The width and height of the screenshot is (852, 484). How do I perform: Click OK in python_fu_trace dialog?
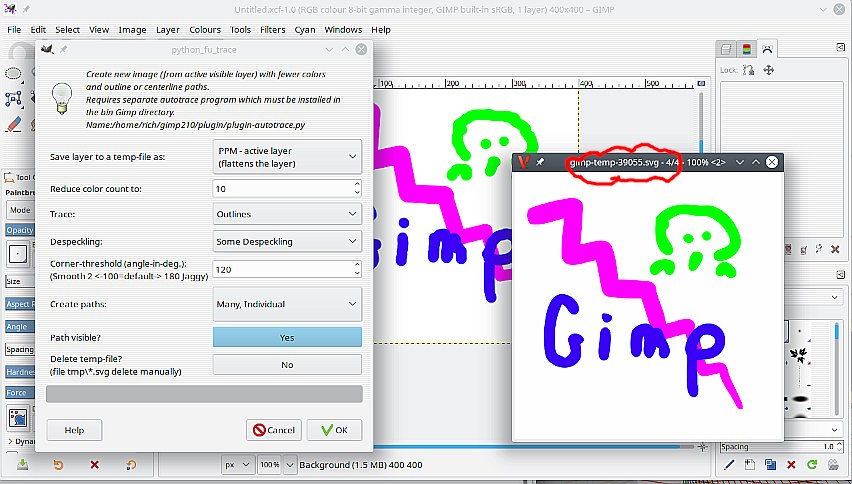334,430
